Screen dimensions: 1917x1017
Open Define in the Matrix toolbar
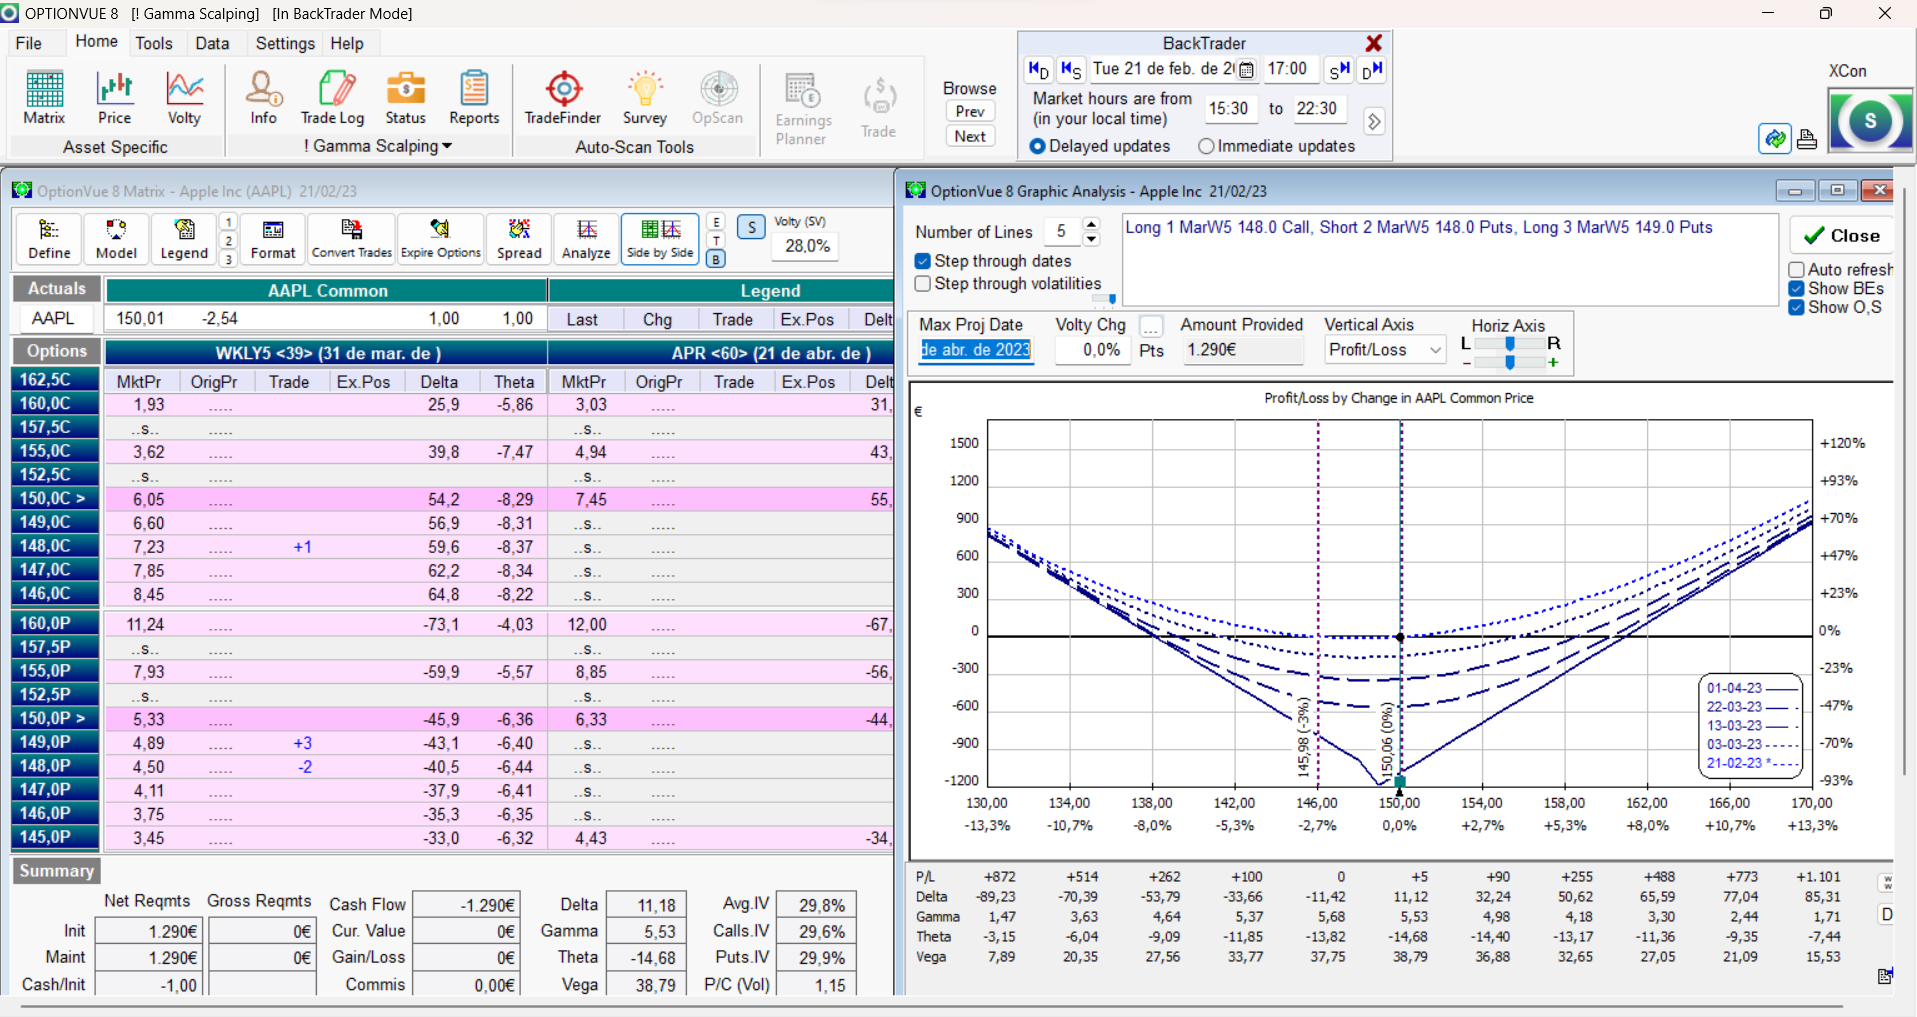point(49,239)
